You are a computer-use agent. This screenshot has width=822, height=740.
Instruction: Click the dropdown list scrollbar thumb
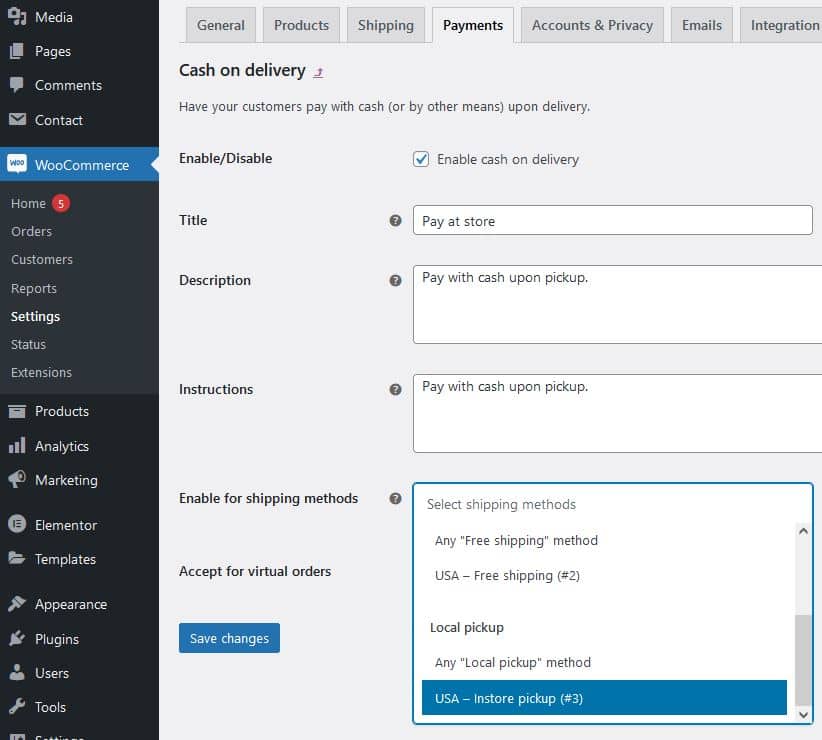click(x=803, y=660)
